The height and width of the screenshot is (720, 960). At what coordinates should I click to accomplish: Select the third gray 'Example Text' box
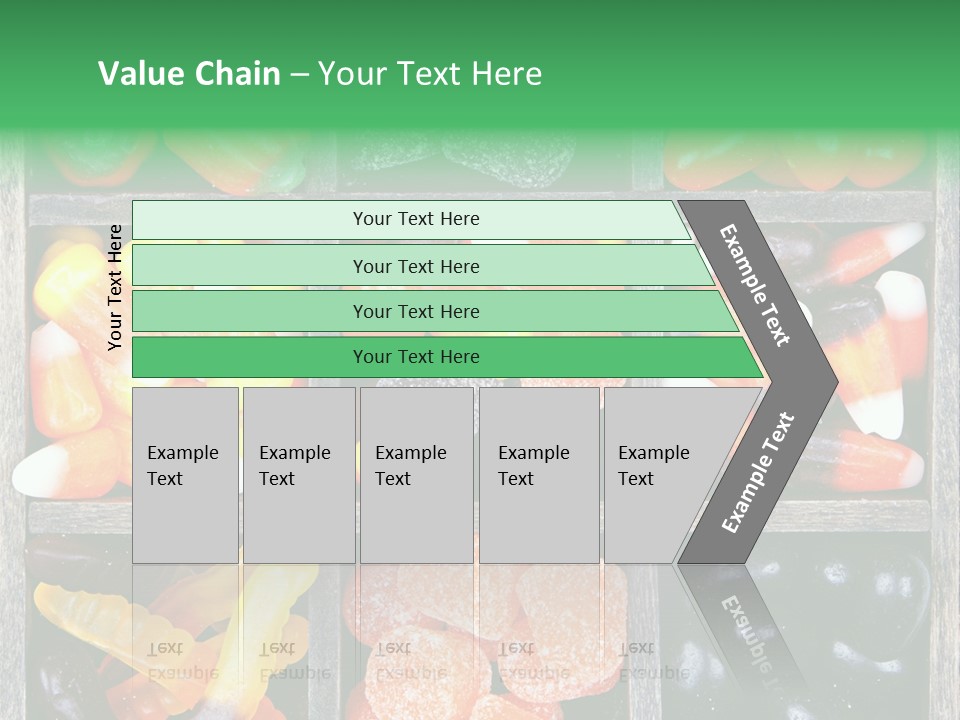click(417, 475)
